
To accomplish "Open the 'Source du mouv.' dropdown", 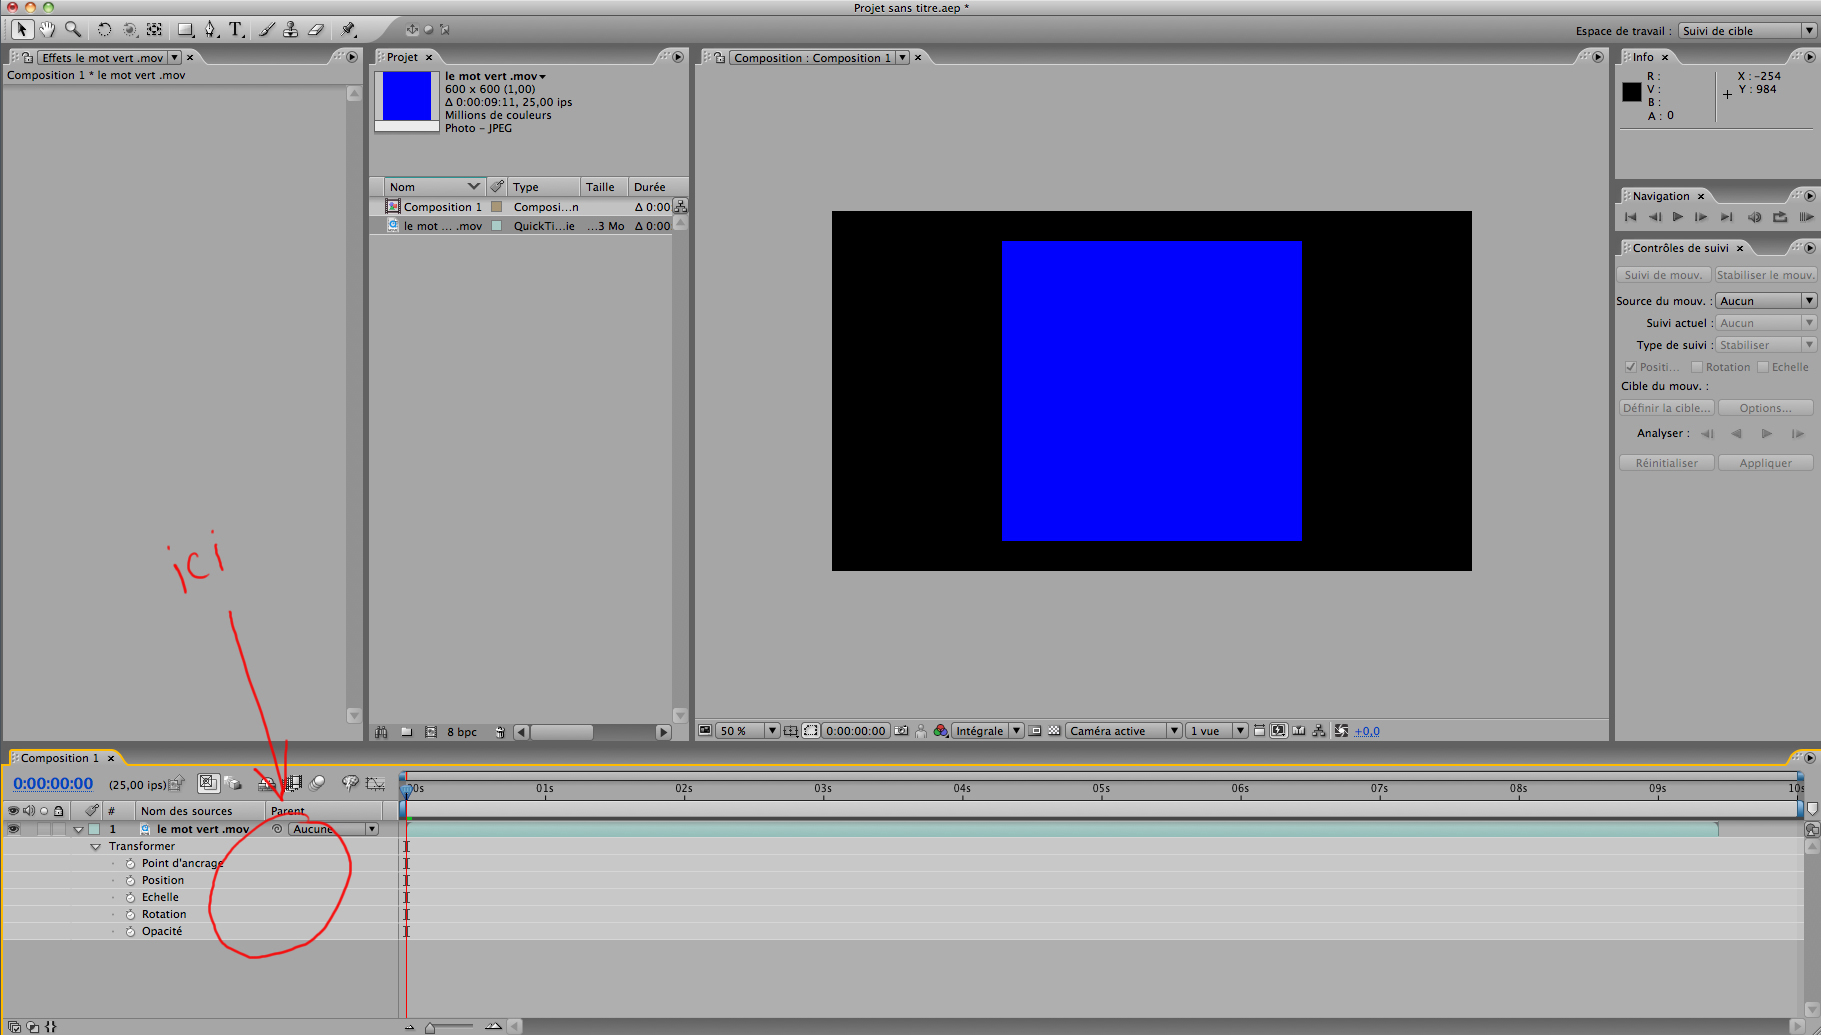I will click(x=1765, y=301).
